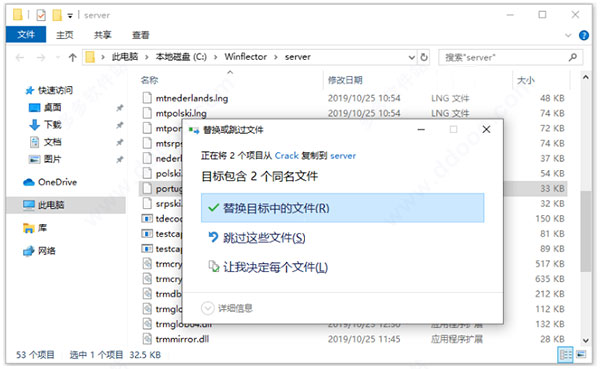Click the trmmirror.dll file icon

click(147, 339)
